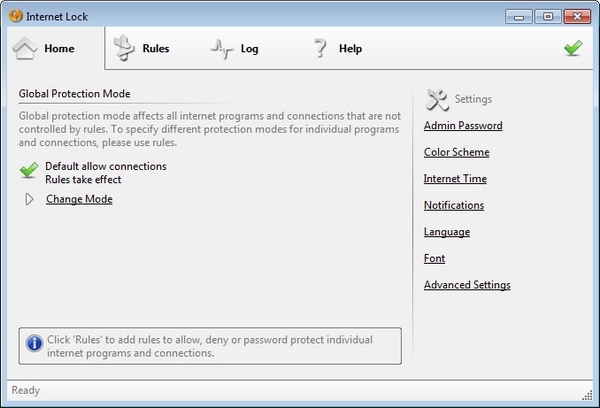Click the green check beside Default allow connections

coord(29,171)
